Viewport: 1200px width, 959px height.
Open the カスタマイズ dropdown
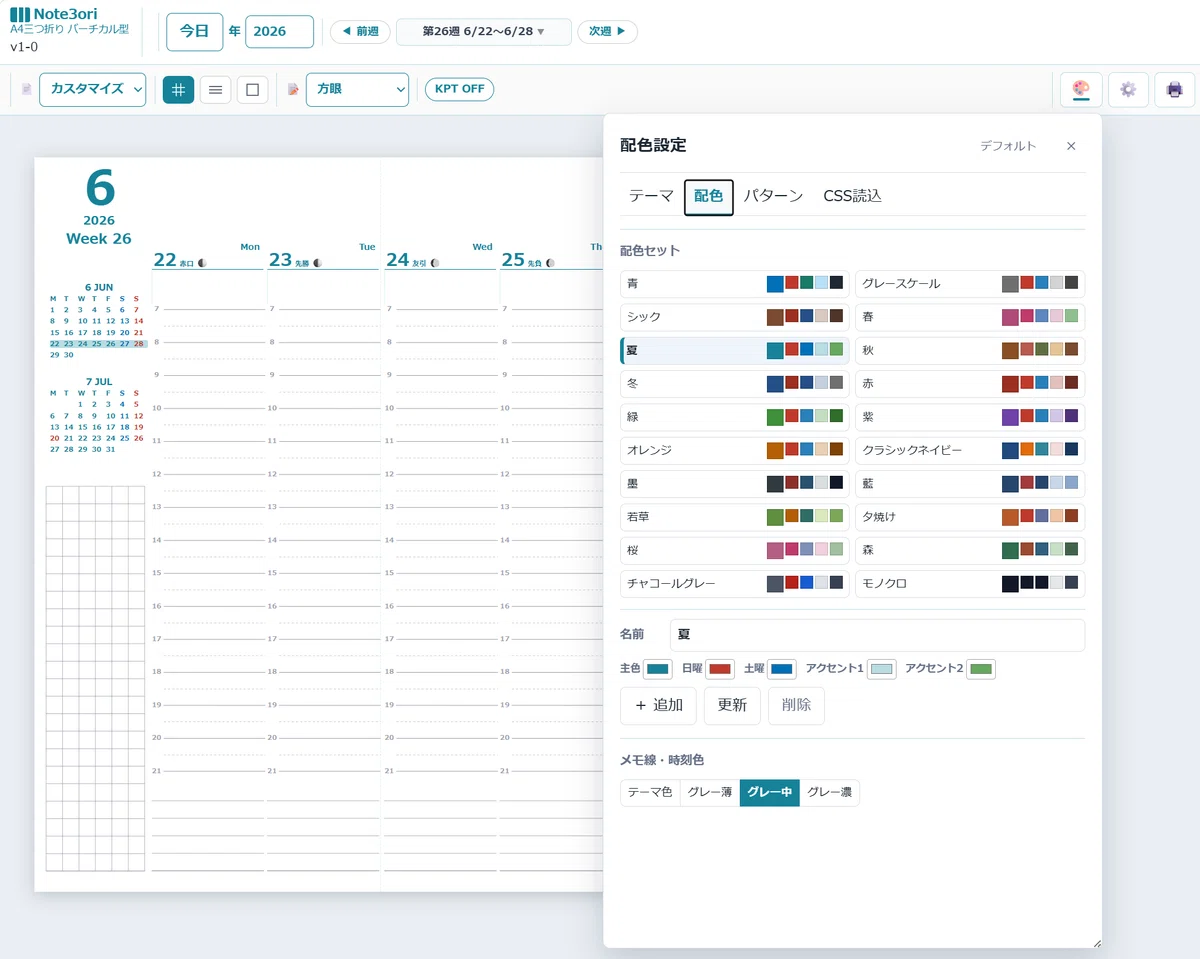click(x=93, y=89)
